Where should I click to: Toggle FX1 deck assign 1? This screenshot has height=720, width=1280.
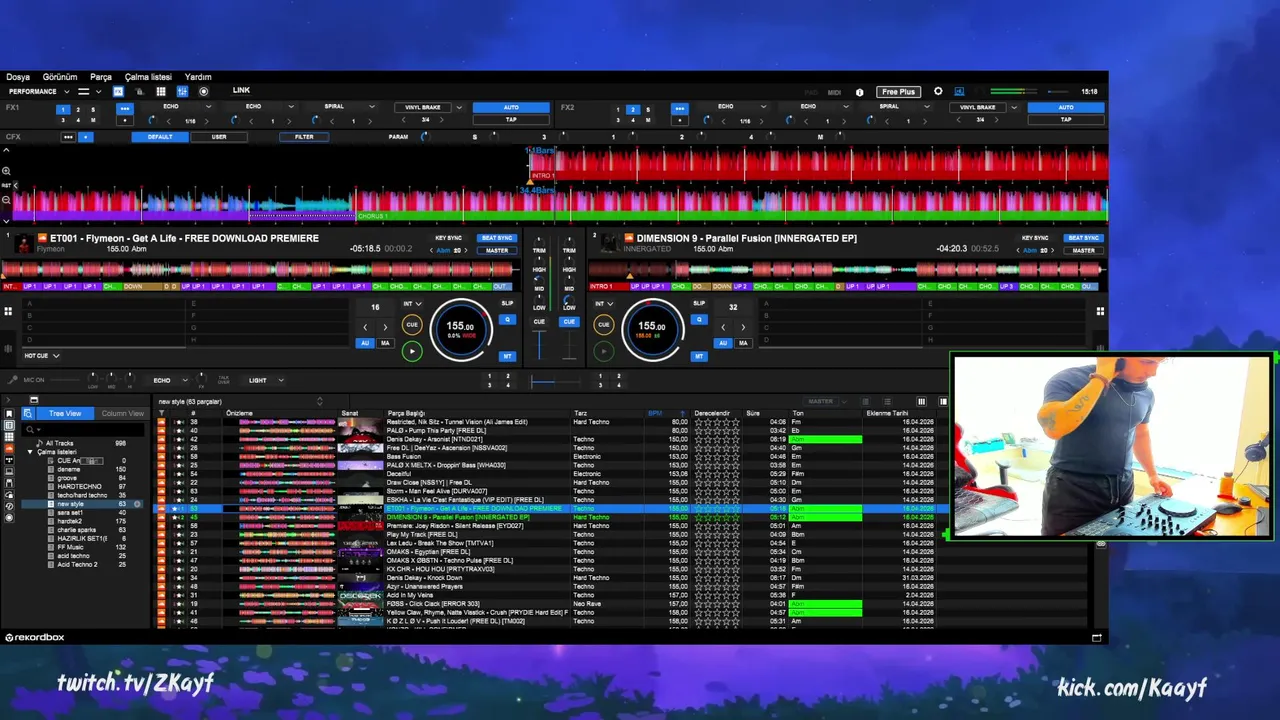tap(63, 110)
